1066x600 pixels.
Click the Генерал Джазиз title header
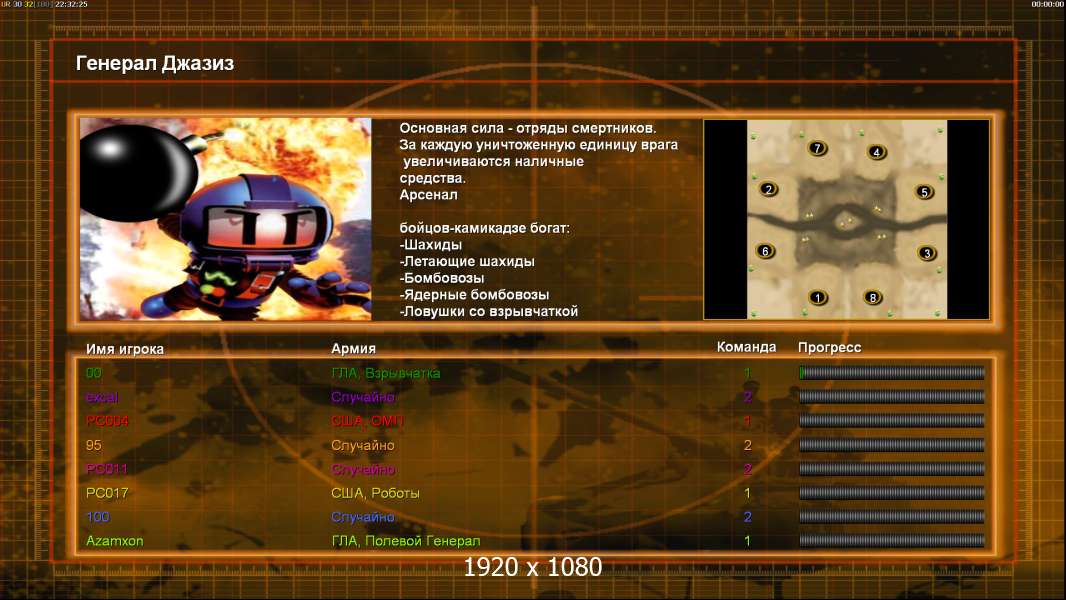pyautogui.click(x=155, y=63)
